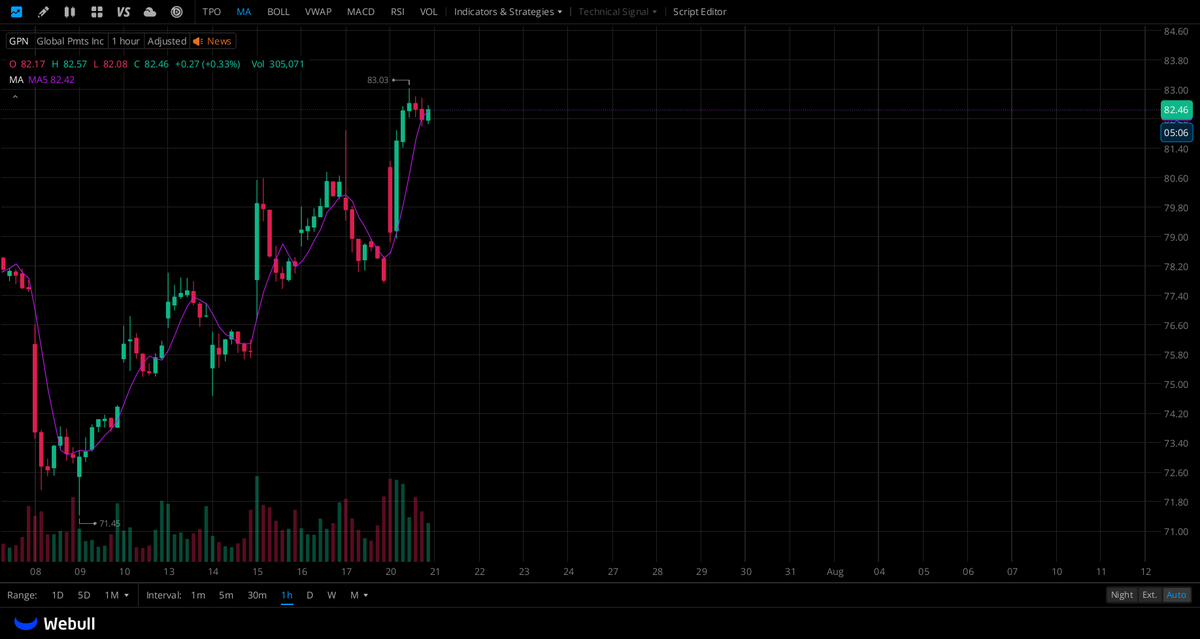This screenshot has width=1200, height=639.
Task: Switch interval to 5m
Action: pos(226,595)
